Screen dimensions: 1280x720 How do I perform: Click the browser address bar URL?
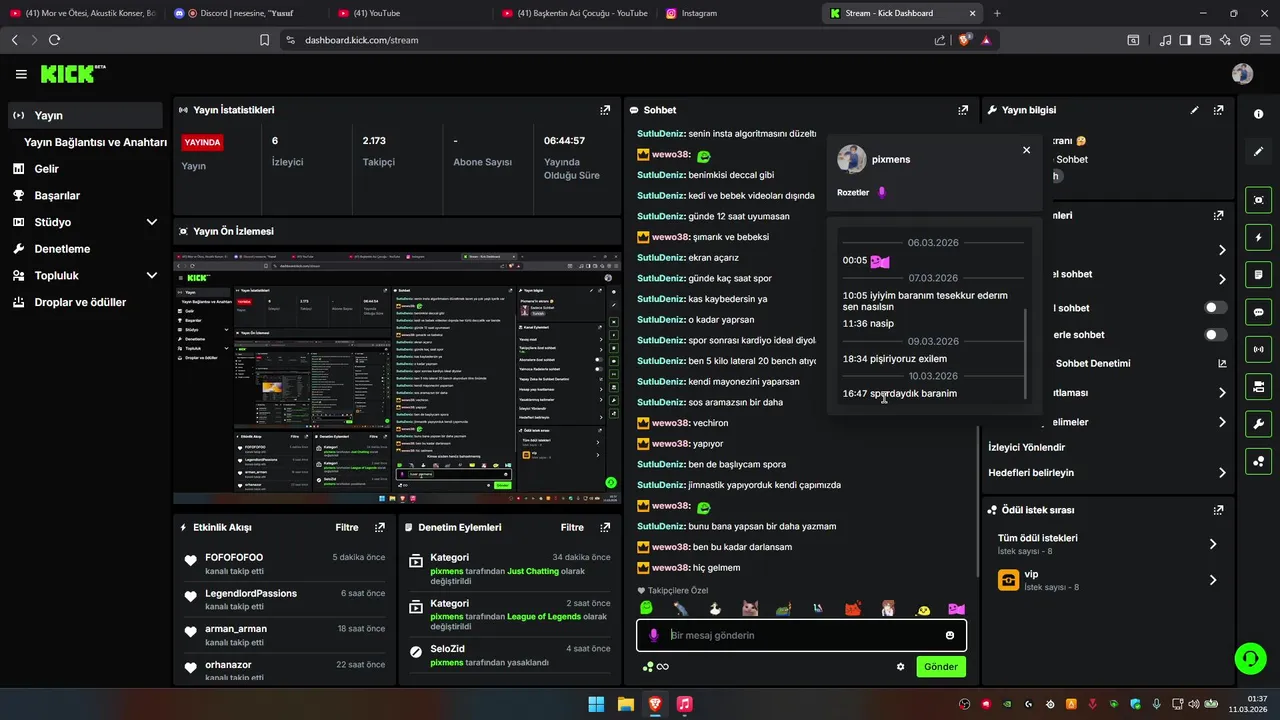coord(362,40)
